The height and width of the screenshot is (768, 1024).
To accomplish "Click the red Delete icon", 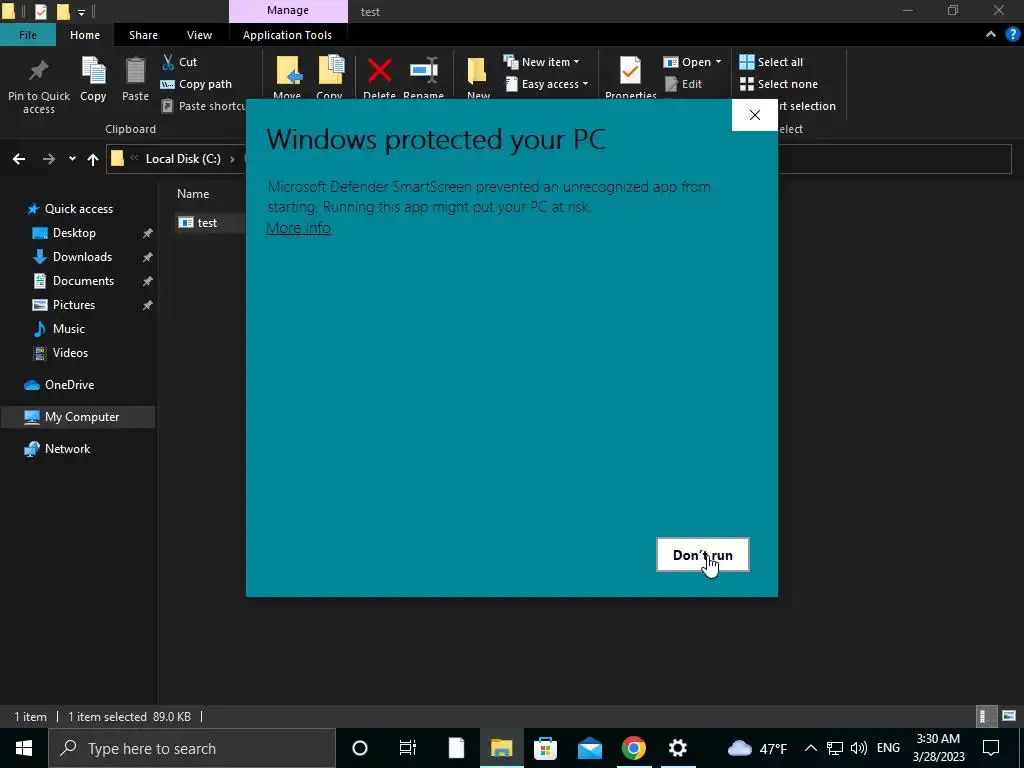I will click(x=379, y=71).
